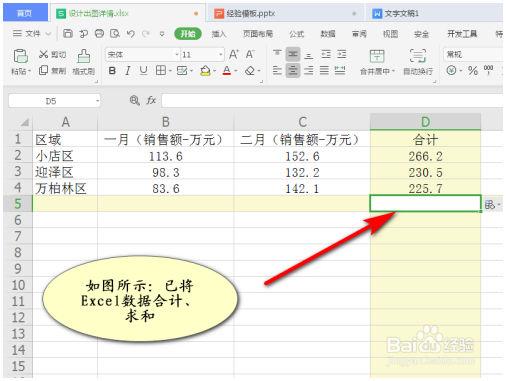Click the Save icon in quick toolbar
Screen dimensions: 506x381
(x=68, y=33)
